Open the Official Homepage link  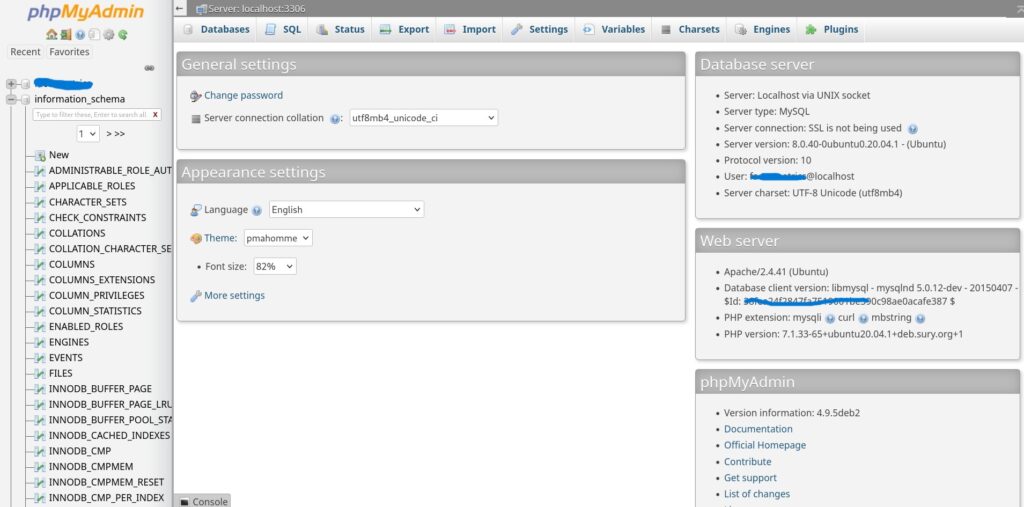765,446
